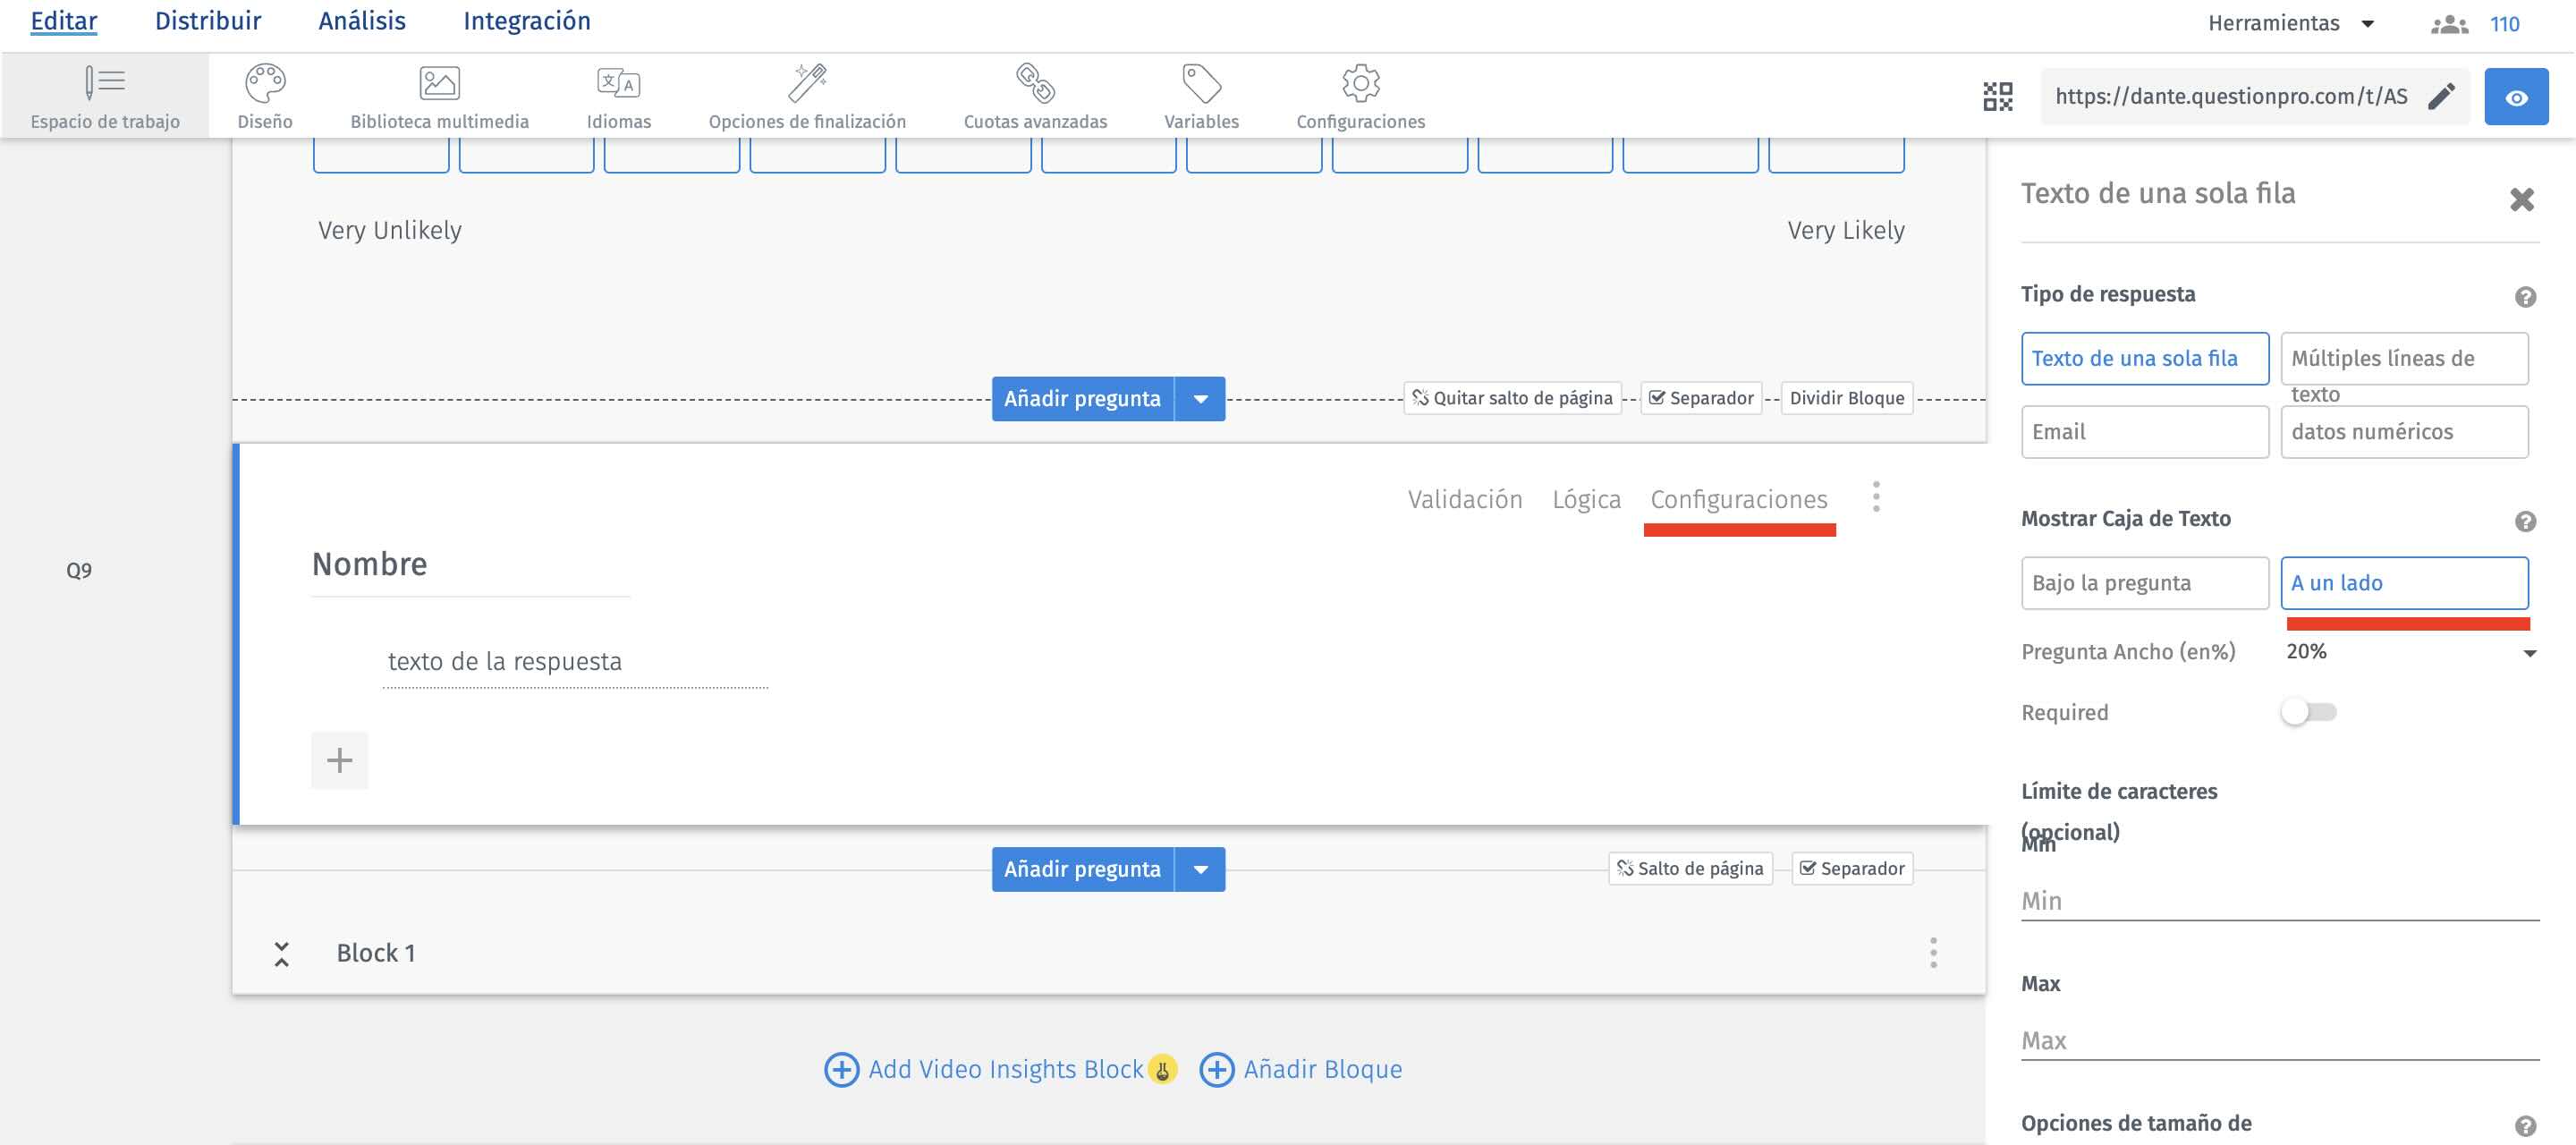Show the survey QR code
2576x1145 pixels.
point(1997,97)
